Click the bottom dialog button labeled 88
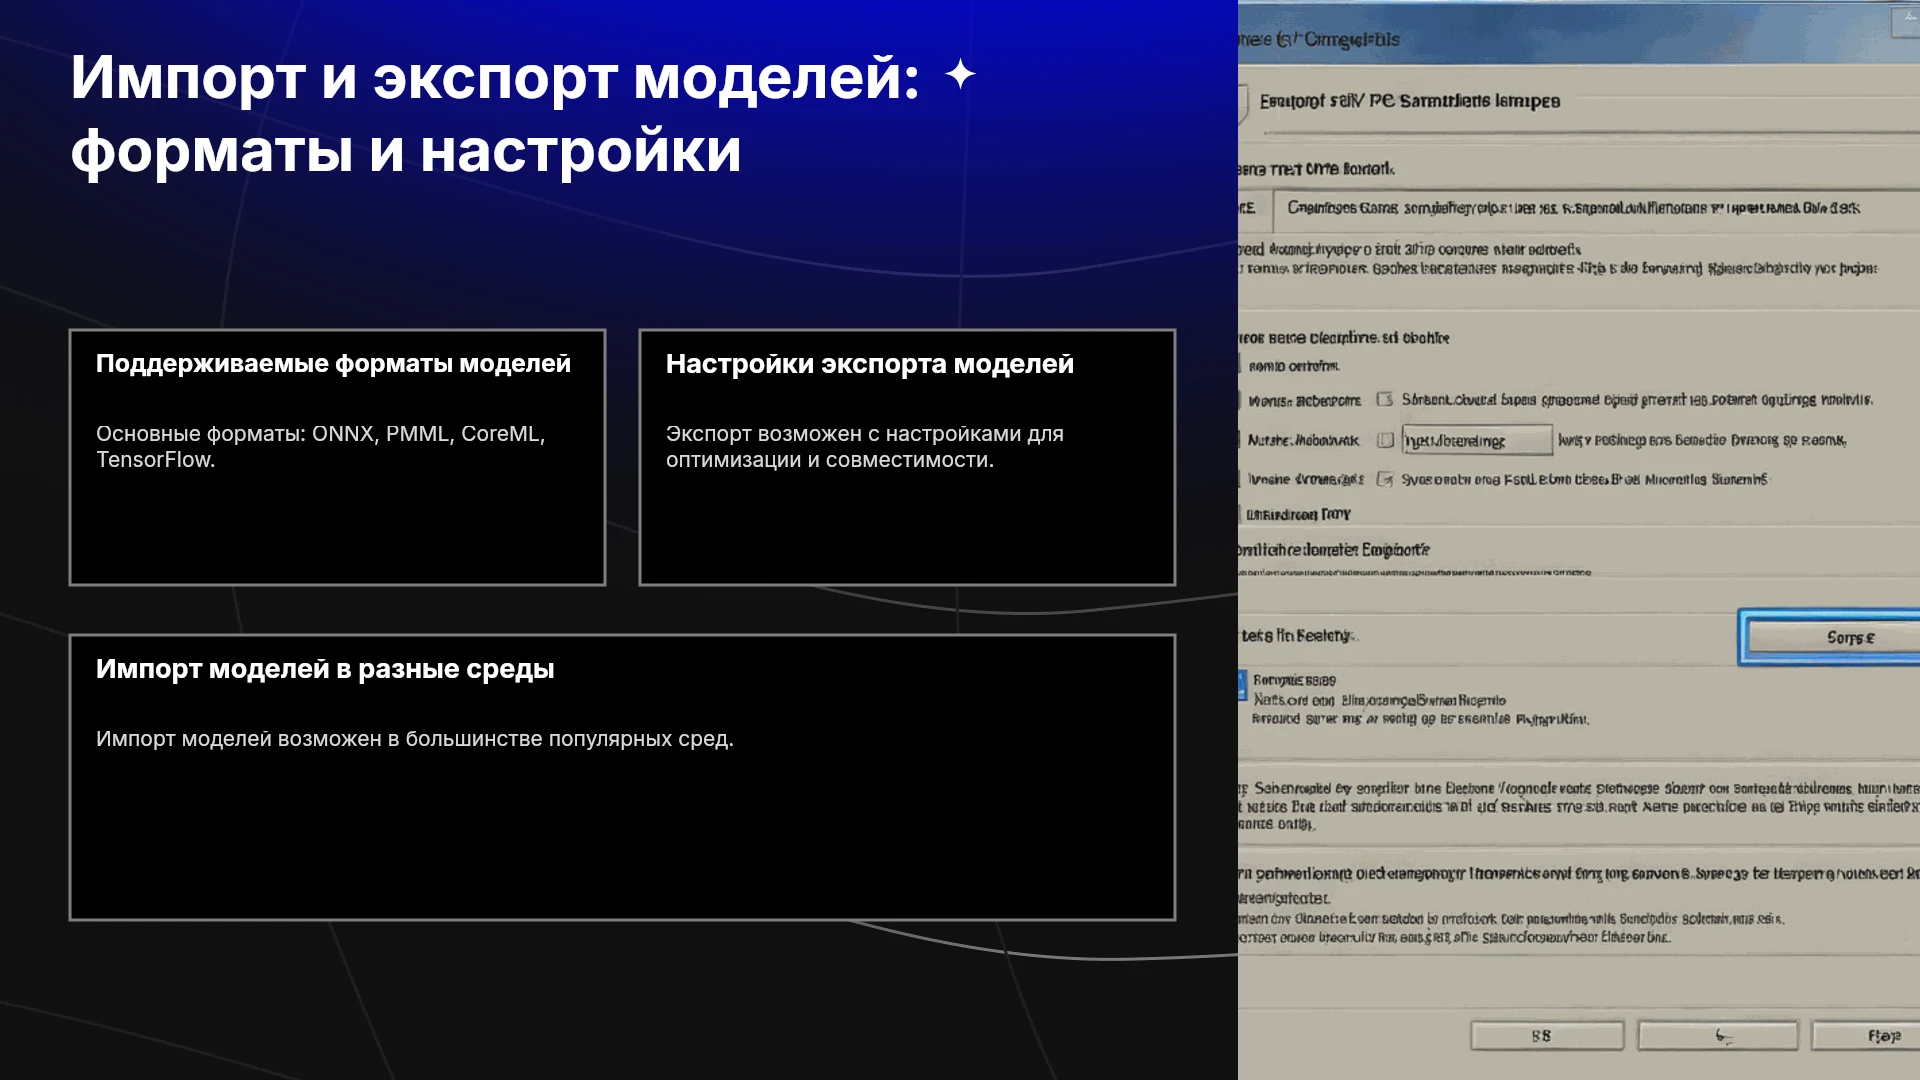 pos(1547,1036)
